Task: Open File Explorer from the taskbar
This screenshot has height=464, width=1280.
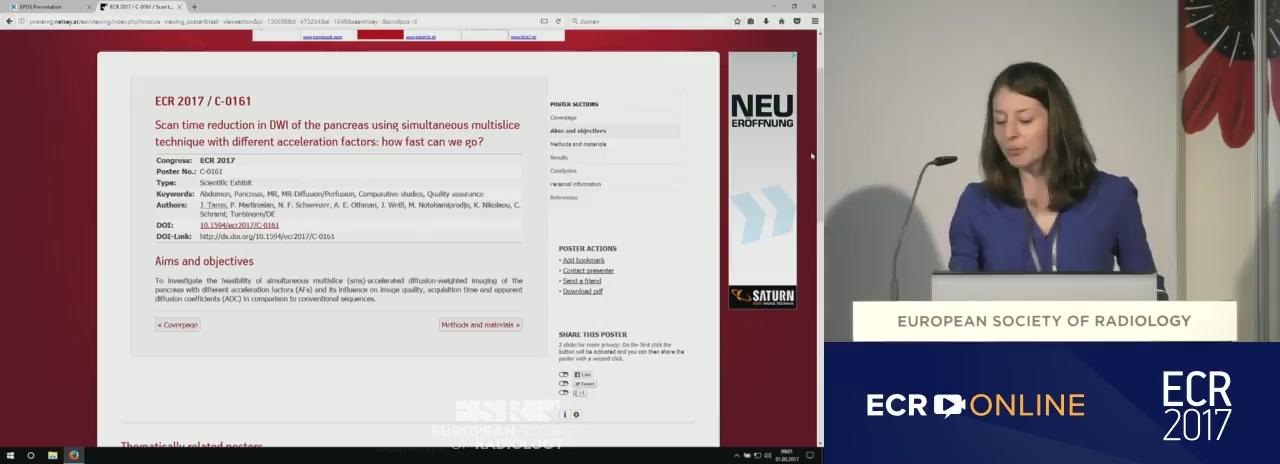Action: pos(52,456)
